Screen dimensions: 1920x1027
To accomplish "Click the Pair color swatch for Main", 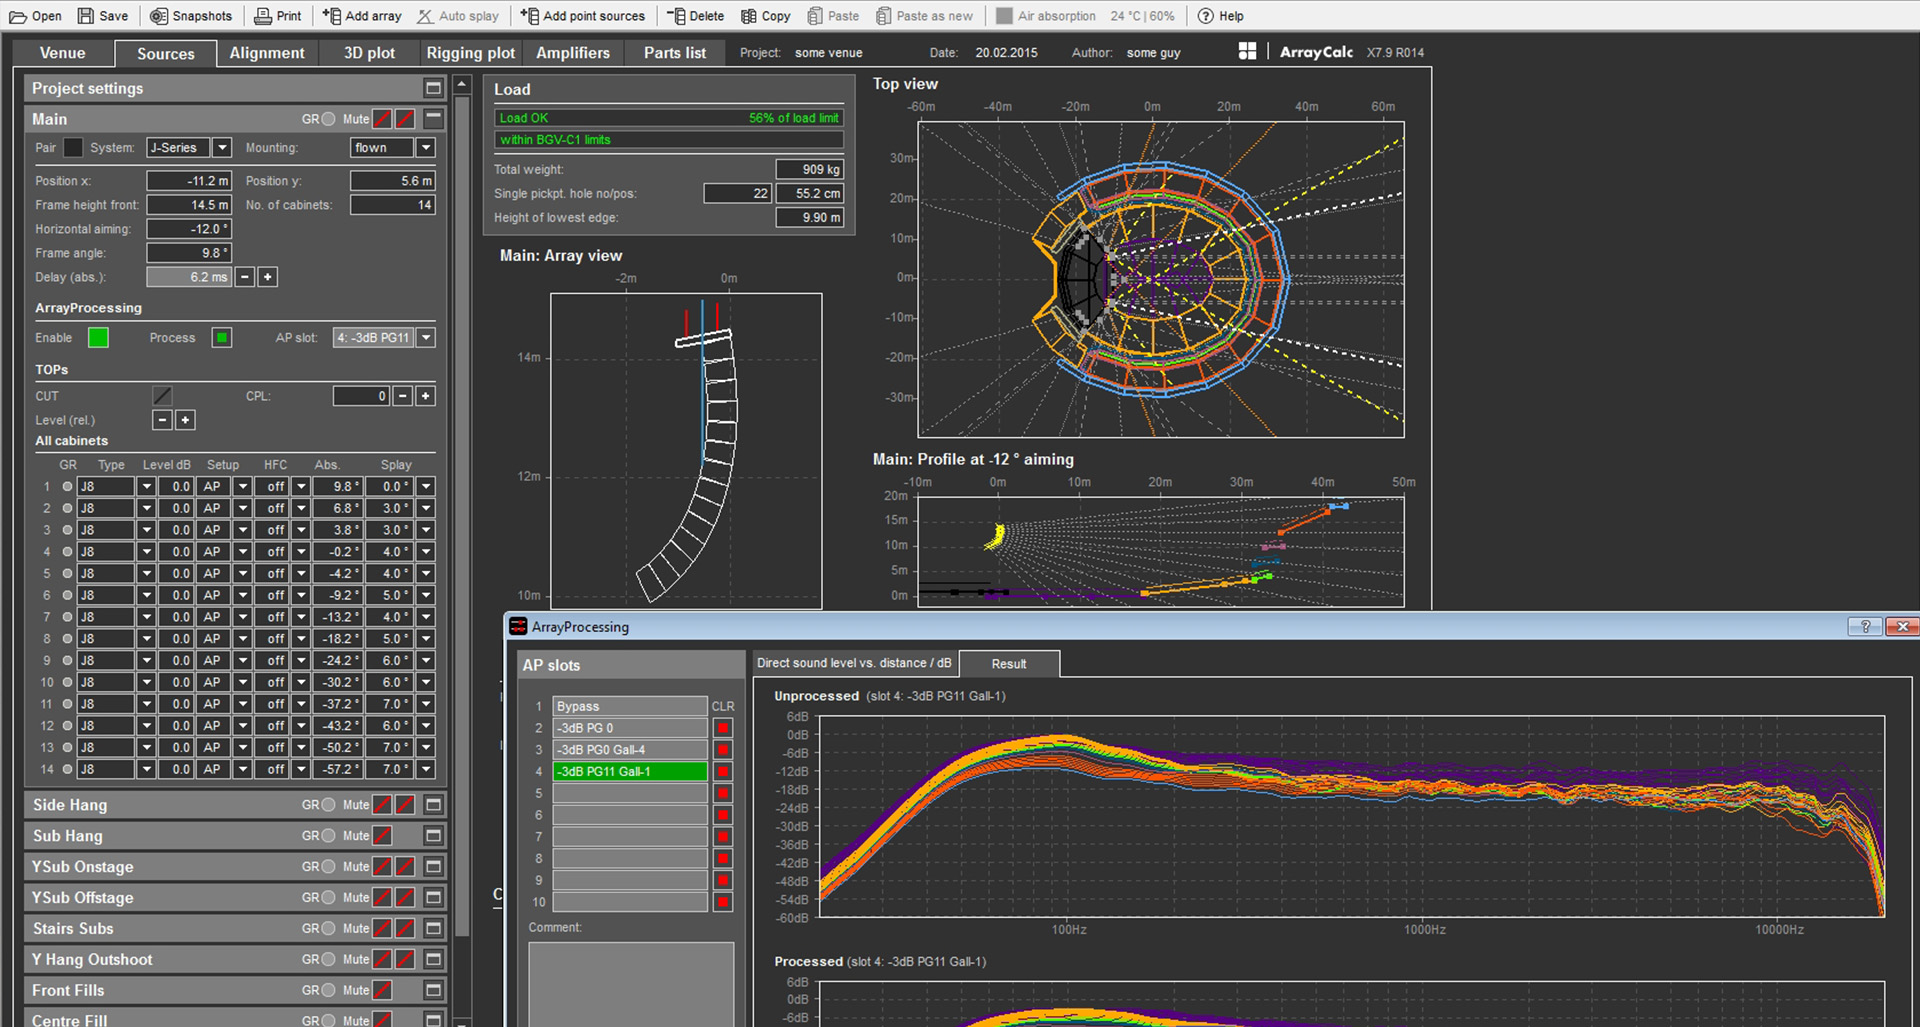I will 73,148.
